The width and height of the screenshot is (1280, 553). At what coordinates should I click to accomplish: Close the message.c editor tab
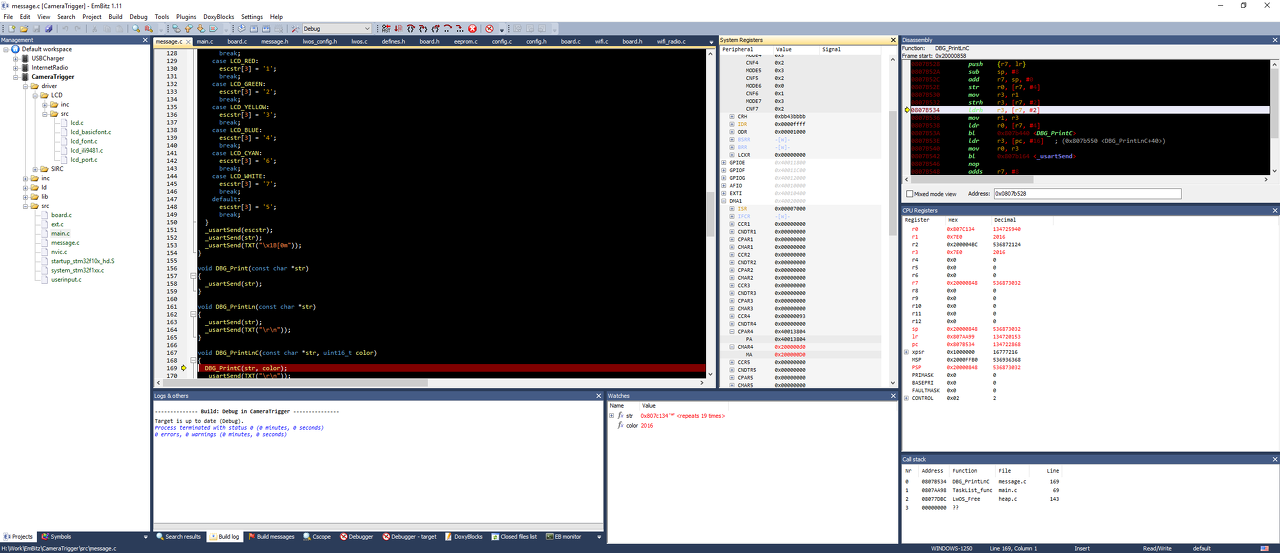(x=188, y=42)
